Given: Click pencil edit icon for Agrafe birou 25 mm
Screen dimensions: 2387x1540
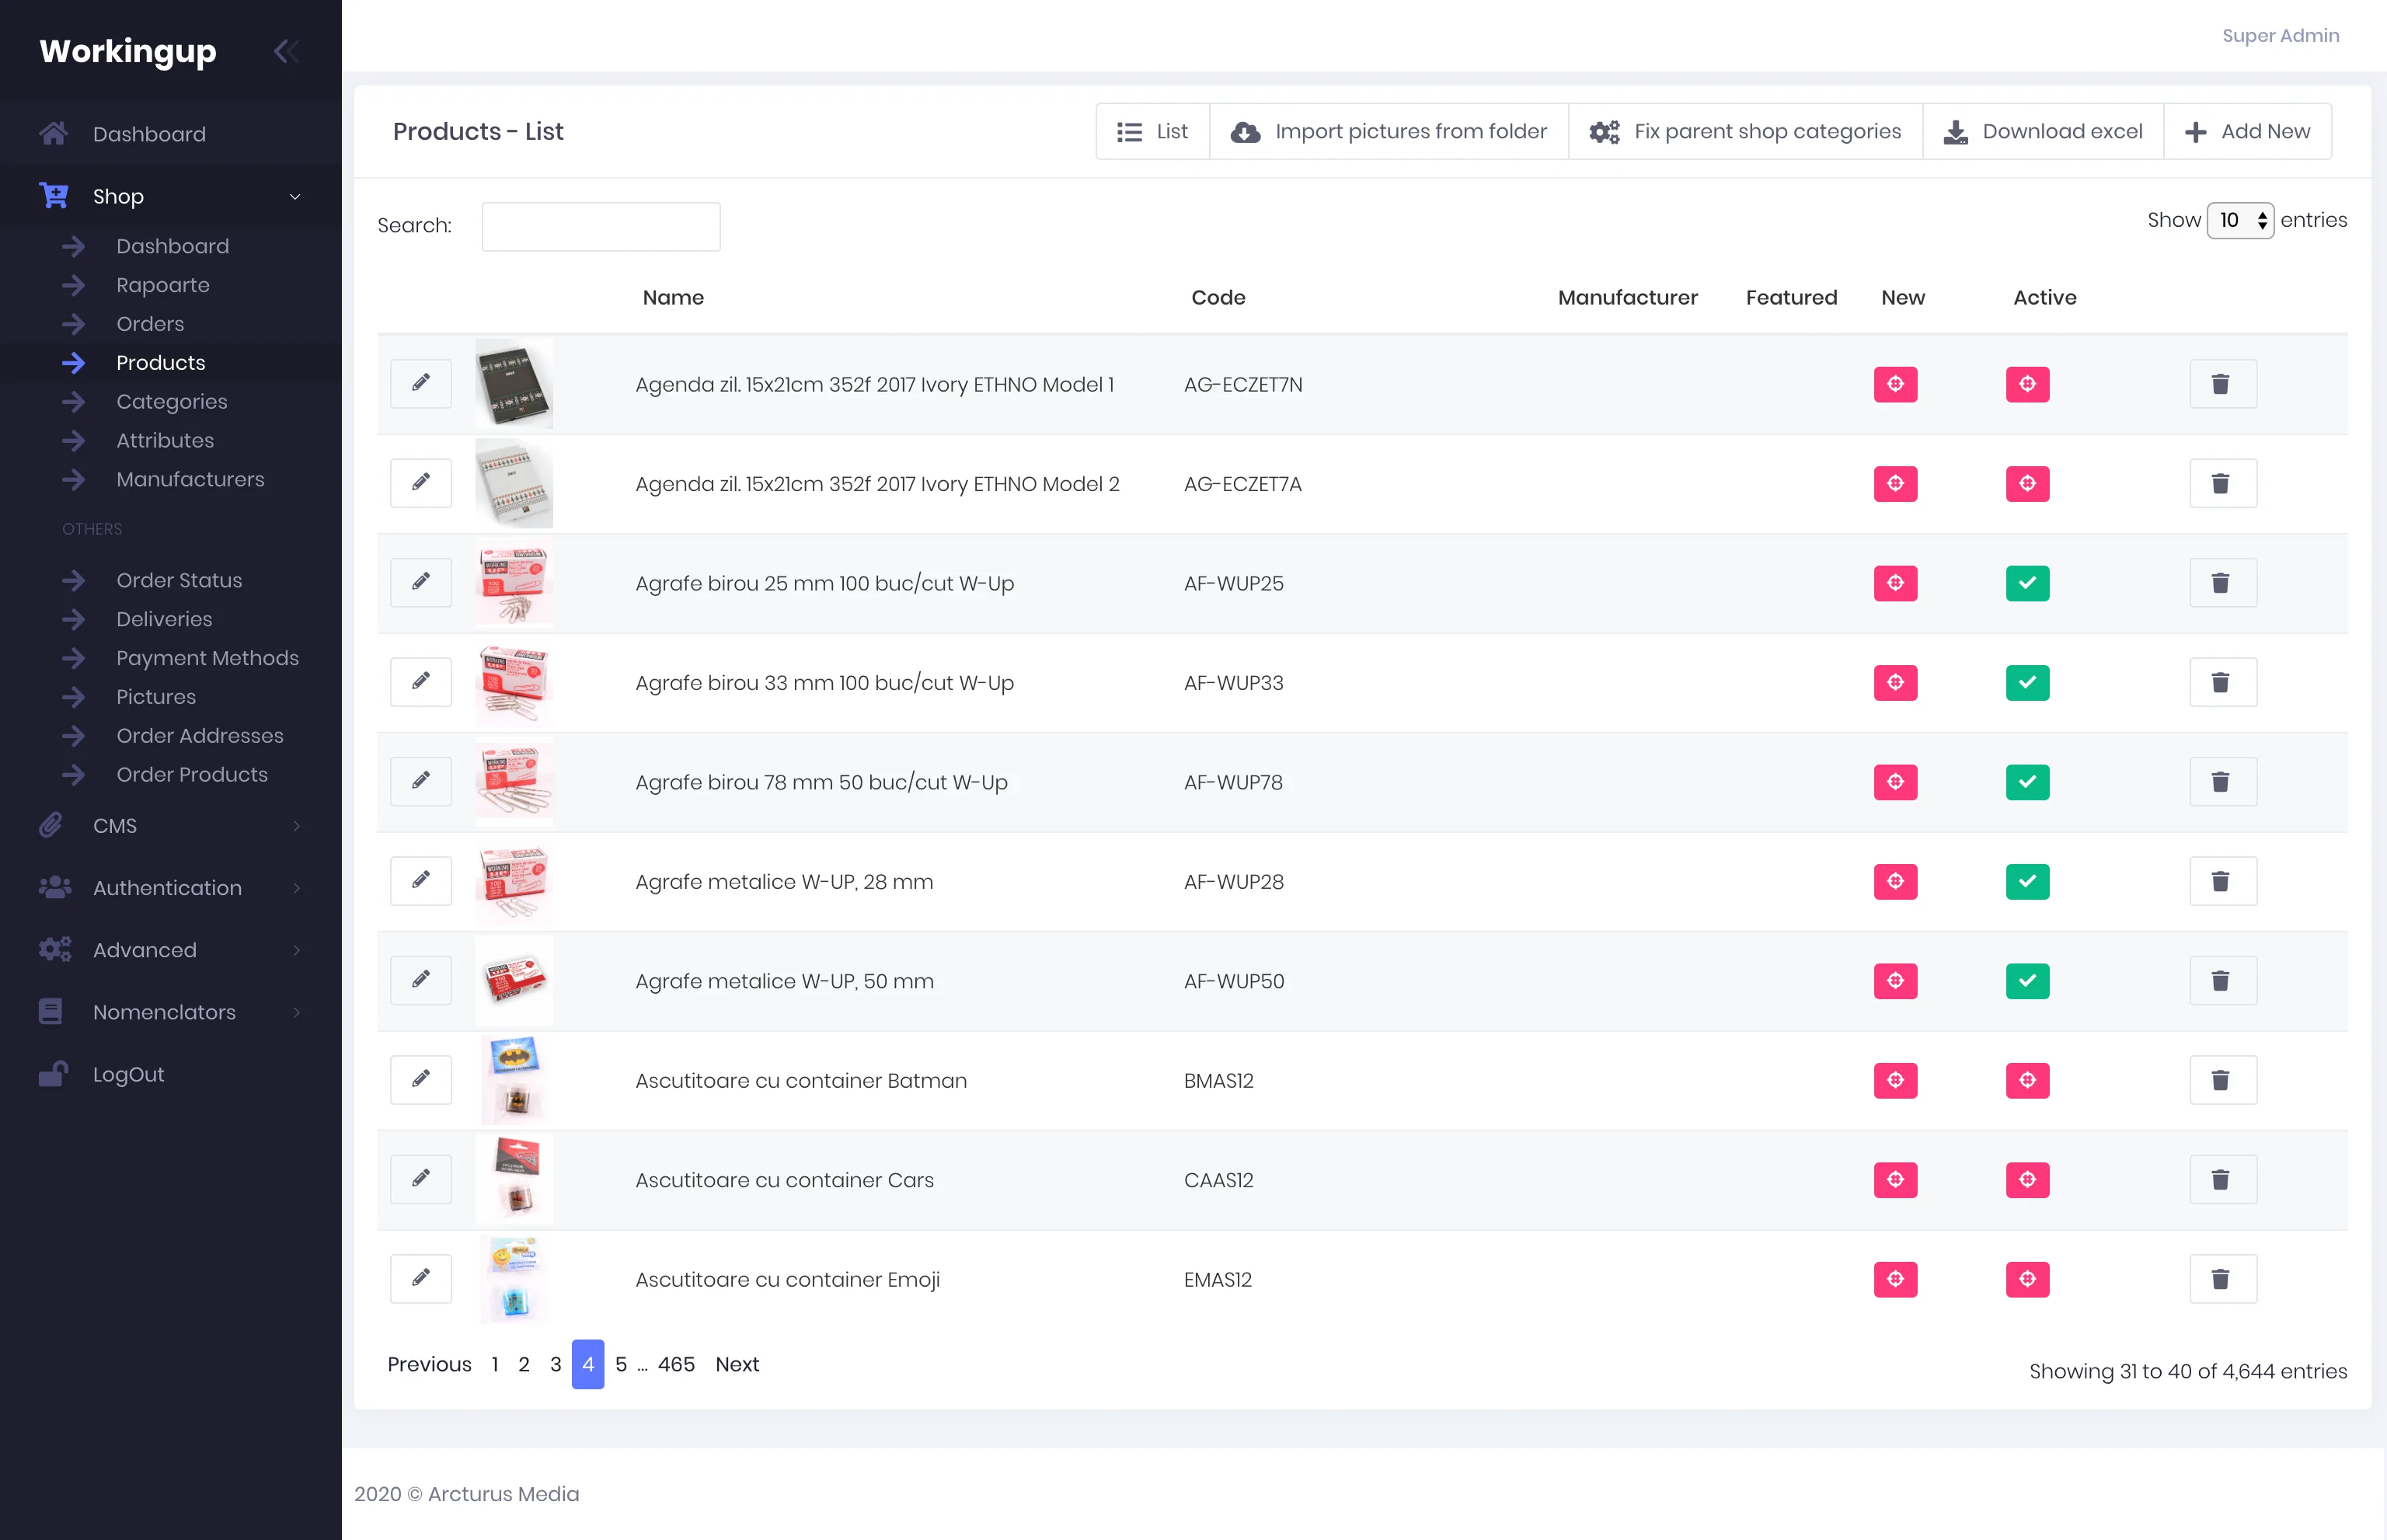Looking at the screenshot, I should pyautogui.click(x=421, y=582).
